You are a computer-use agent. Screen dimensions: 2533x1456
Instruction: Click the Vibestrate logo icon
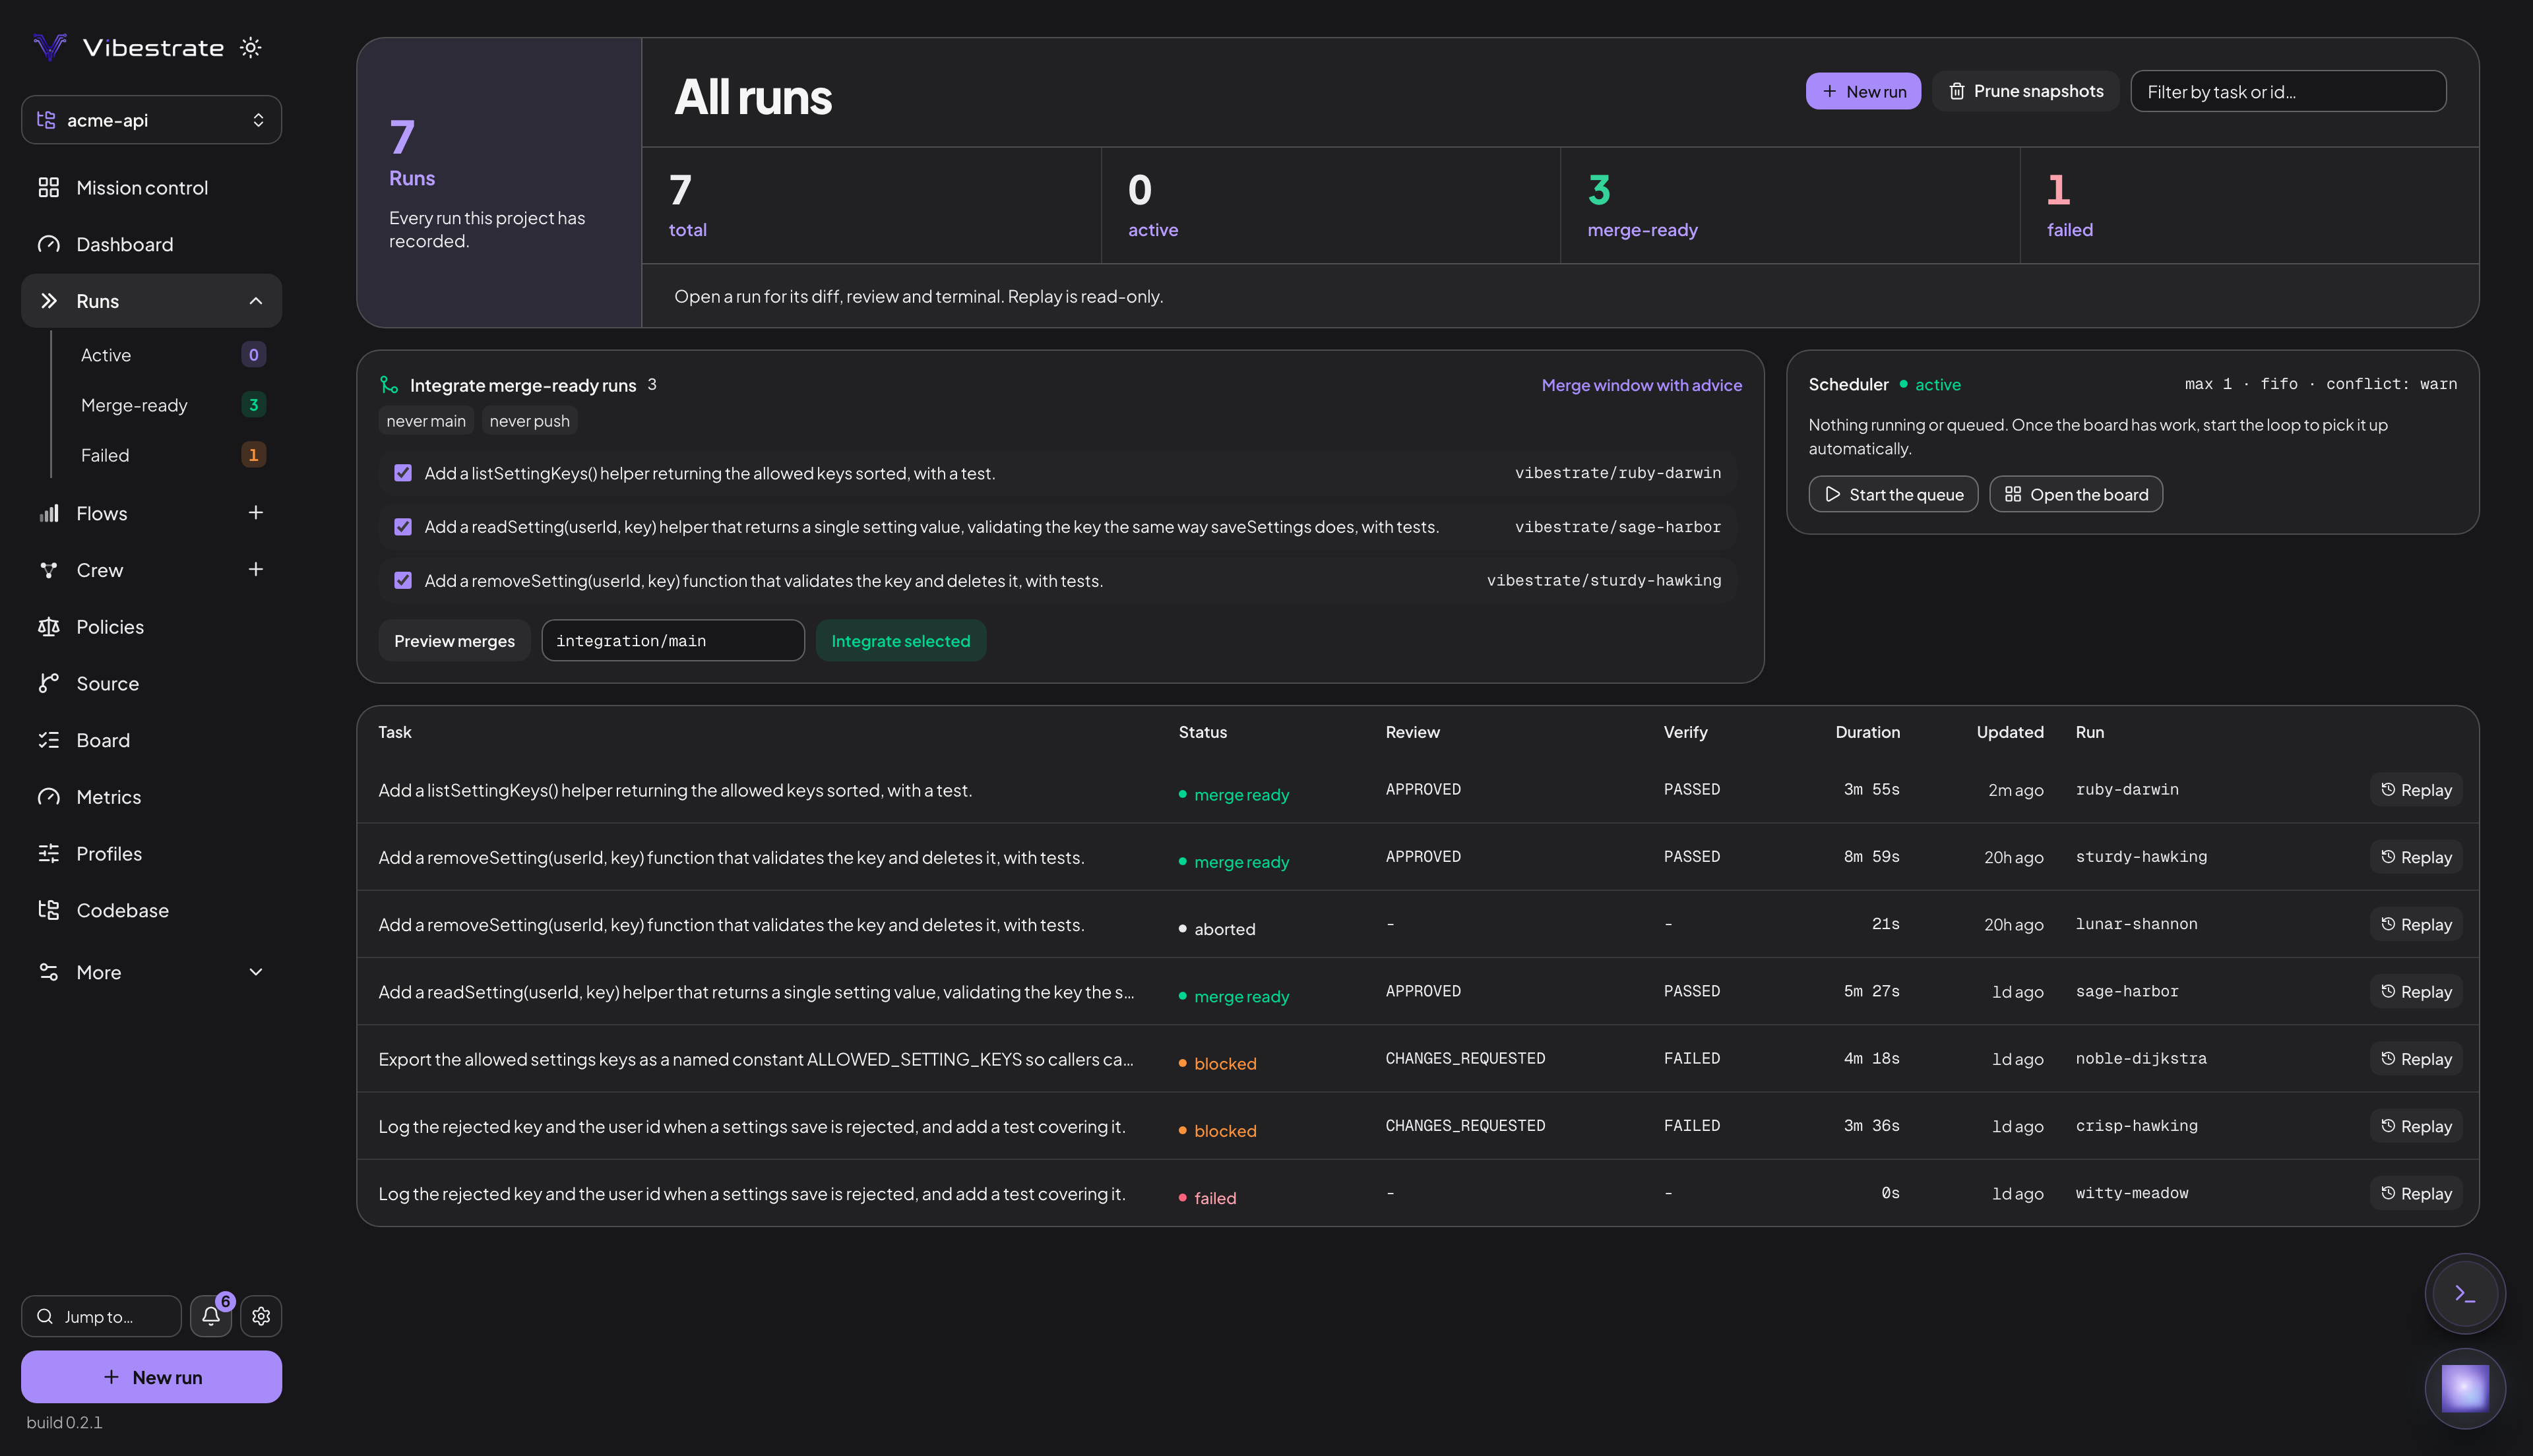49,47
